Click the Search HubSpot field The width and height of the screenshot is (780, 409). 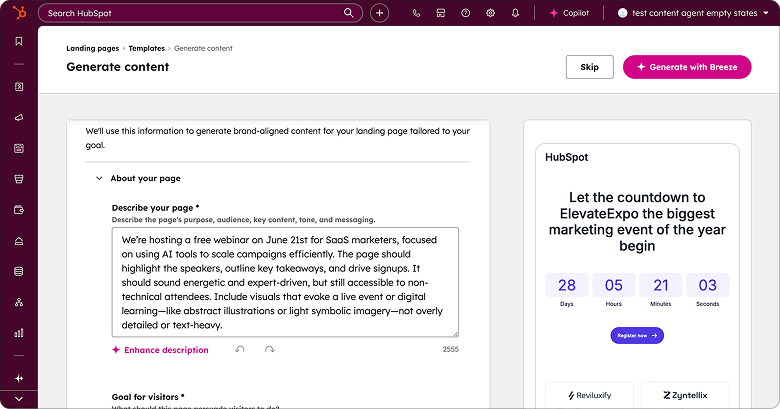pyautogui.click(x=200, y=13)
